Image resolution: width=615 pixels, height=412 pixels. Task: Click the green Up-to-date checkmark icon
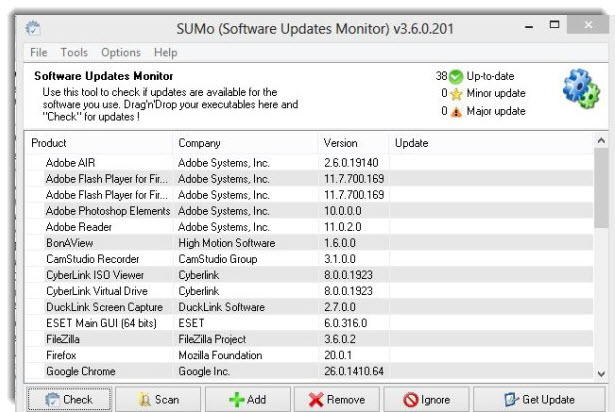point(456,77)
